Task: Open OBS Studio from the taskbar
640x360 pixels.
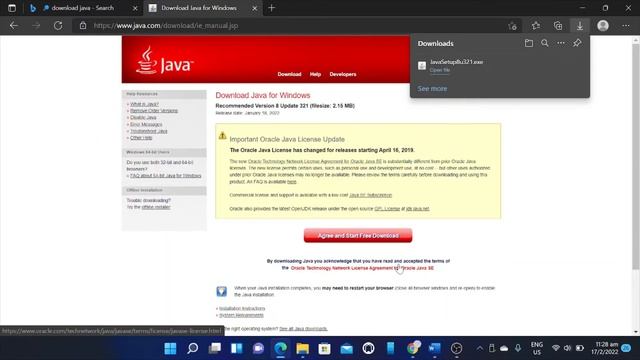Action: pos(457,348)
